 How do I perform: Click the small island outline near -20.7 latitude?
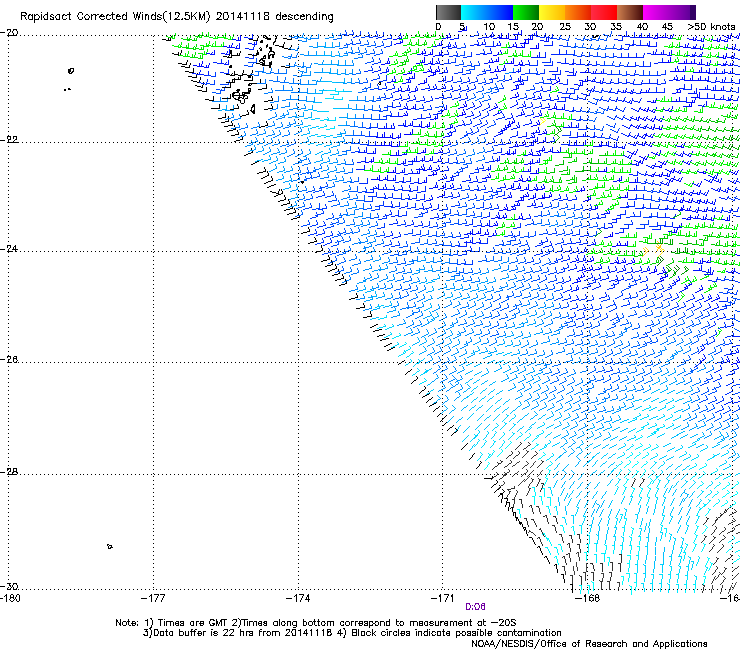click(71, 71)
